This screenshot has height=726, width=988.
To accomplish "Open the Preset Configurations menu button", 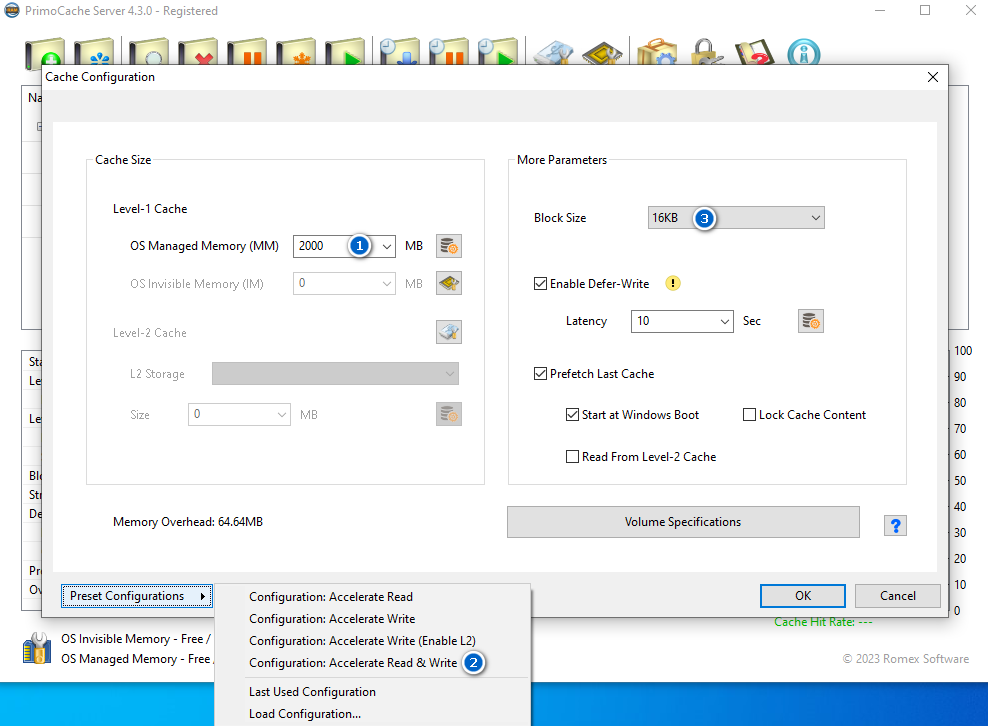I will (x=137, y=596).
